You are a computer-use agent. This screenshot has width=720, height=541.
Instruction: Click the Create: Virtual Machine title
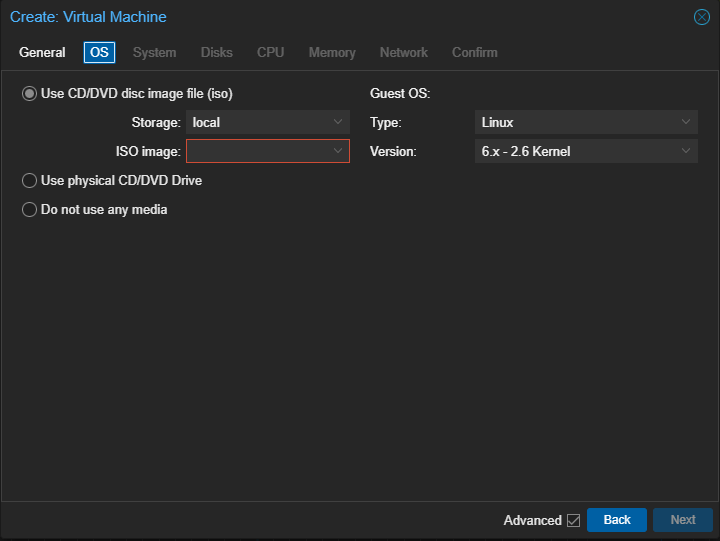pyautogui.click(x=88, y=17)
